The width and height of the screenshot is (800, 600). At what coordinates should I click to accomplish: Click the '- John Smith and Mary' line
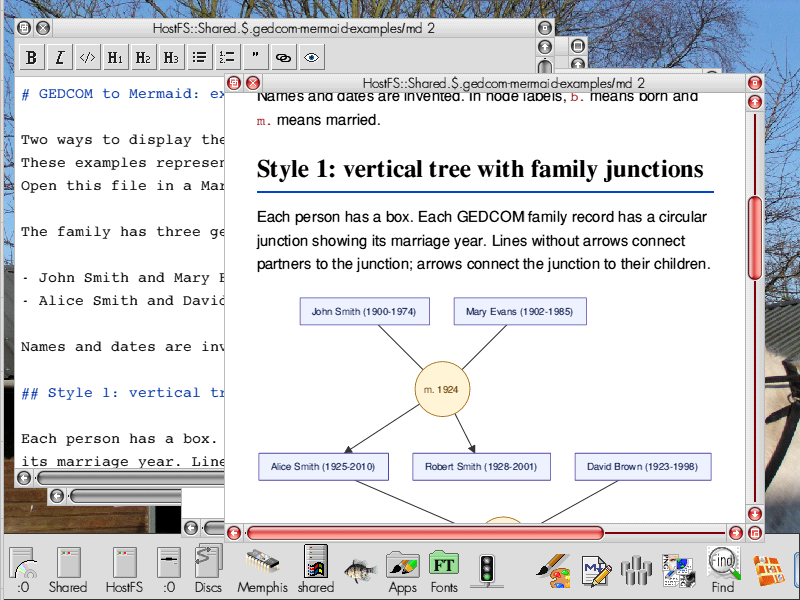click(122, 278)
